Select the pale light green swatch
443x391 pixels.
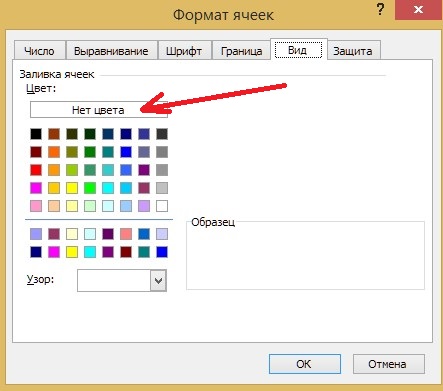click(90, 206)
